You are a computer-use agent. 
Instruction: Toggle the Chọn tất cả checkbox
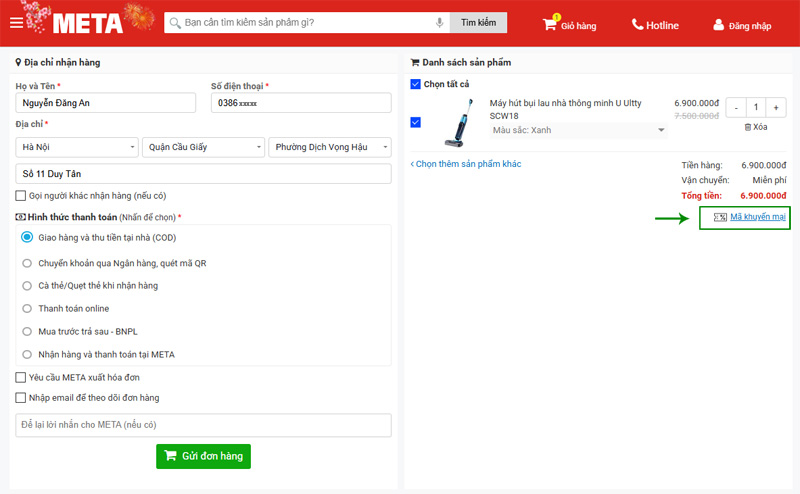coord(416,84)
